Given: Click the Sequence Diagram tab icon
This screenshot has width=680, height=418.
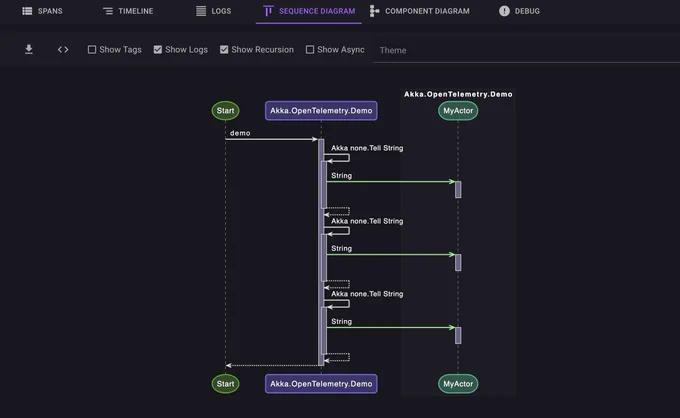Looking at the screenshot, I should click(x=268, y=11).
